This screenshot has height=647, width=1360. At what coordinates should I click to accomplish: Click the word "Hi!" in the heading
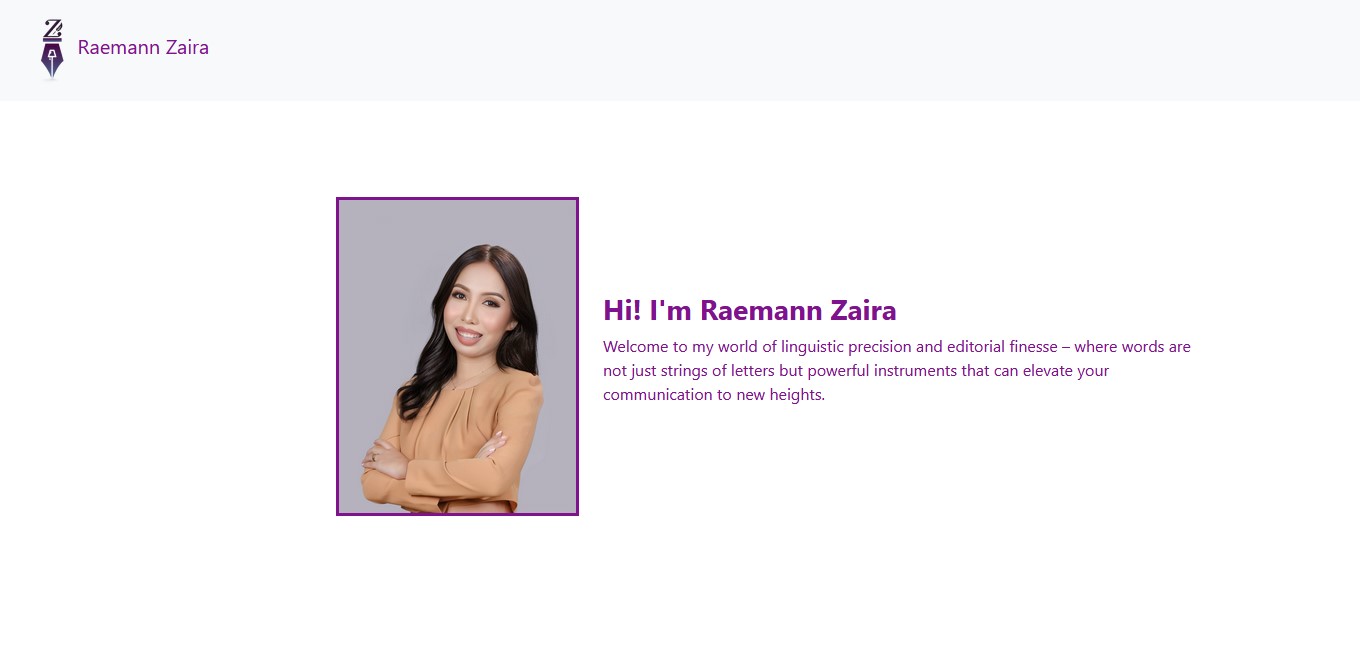[x=622, y=310]
